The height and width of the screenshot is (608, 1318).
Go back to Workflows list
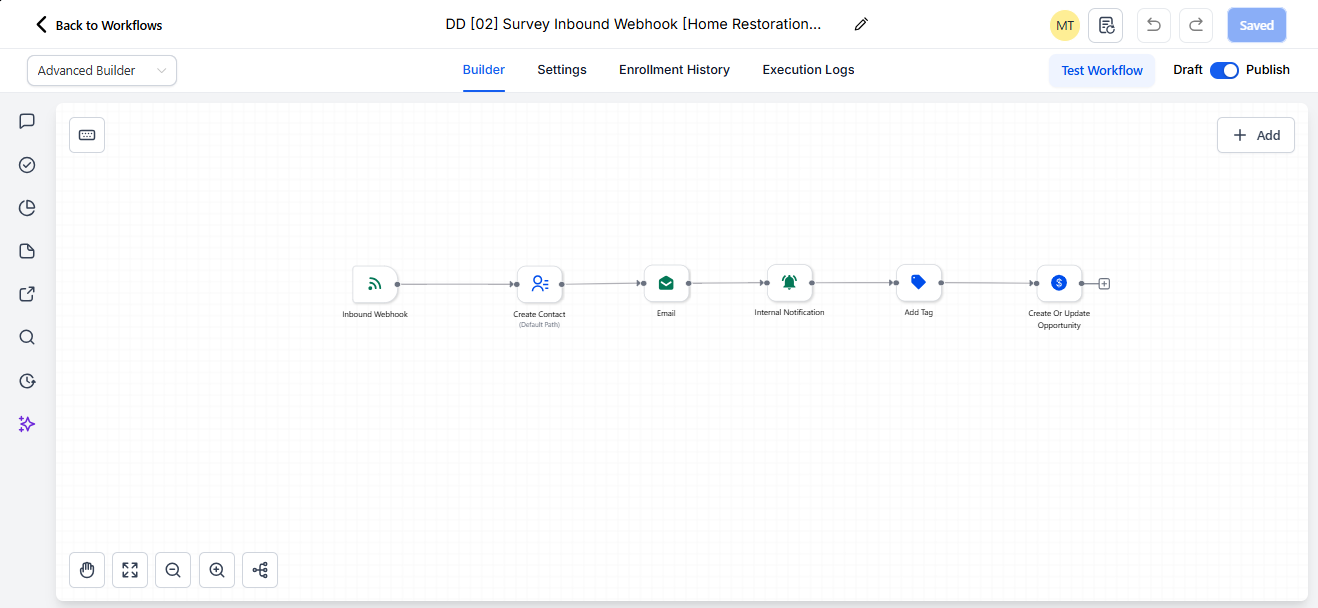pos(98,25)
